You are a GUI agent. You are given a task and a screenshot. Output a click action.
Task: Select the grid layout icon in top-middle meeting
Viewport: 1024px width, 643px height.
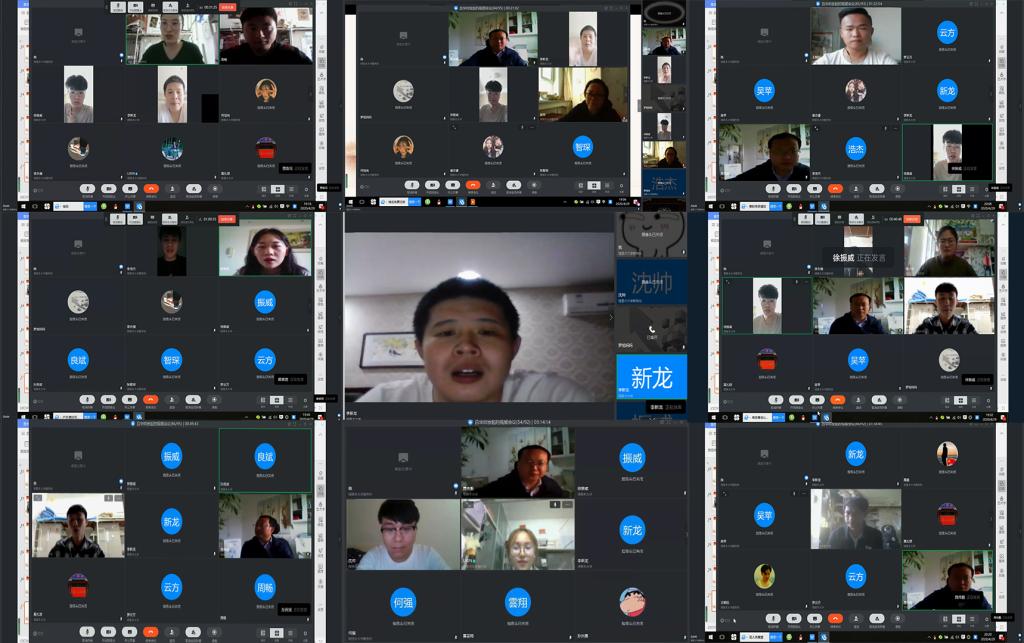point(593,185)
